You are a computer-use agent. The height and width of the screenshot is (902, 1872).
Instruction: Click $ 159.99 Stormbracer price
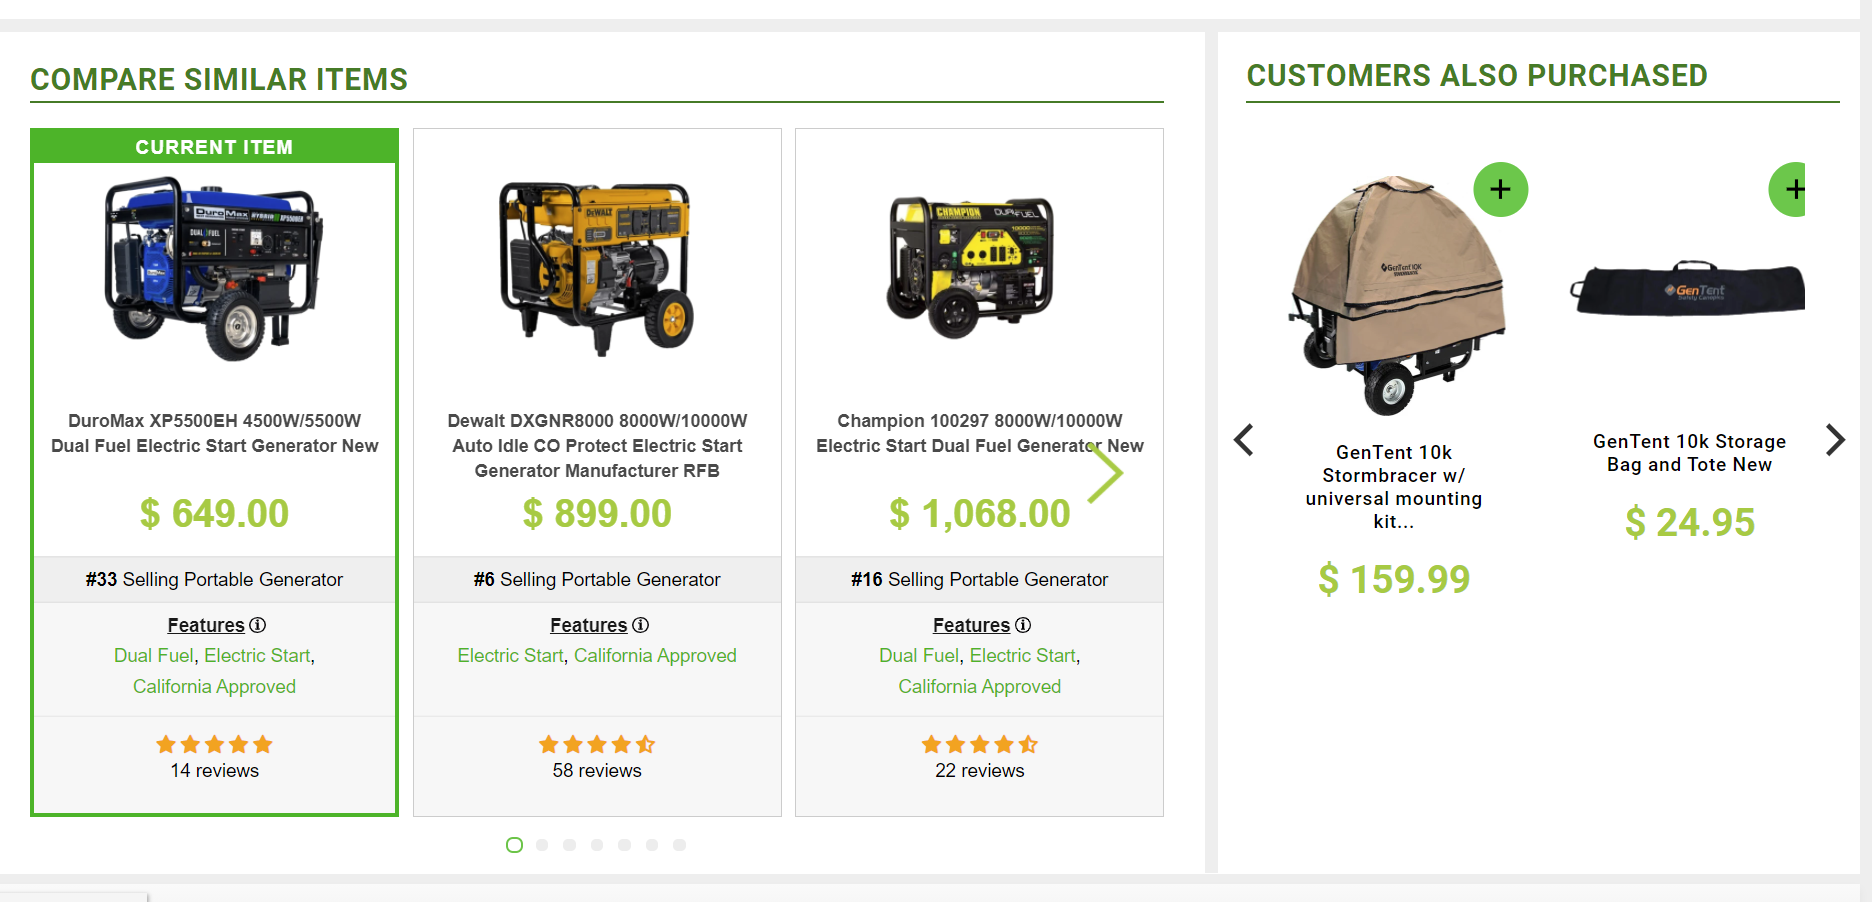coord(1394,580)
